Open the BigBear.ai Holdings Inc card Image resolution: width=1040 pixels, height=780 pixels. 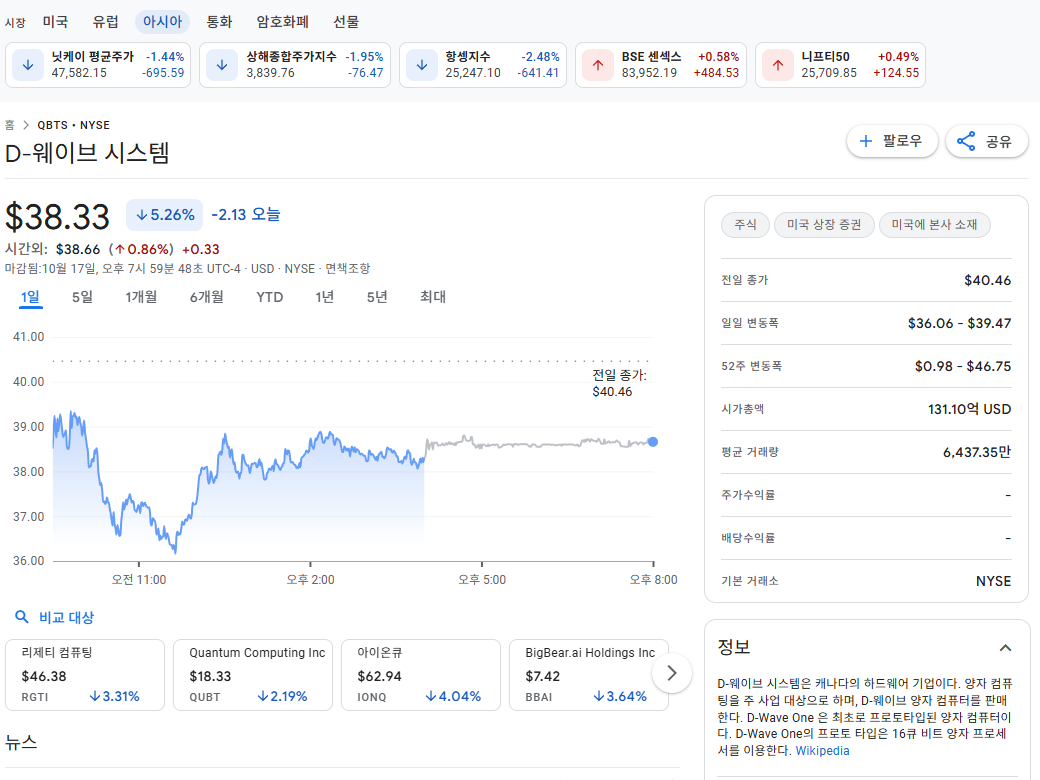(589, 675)
